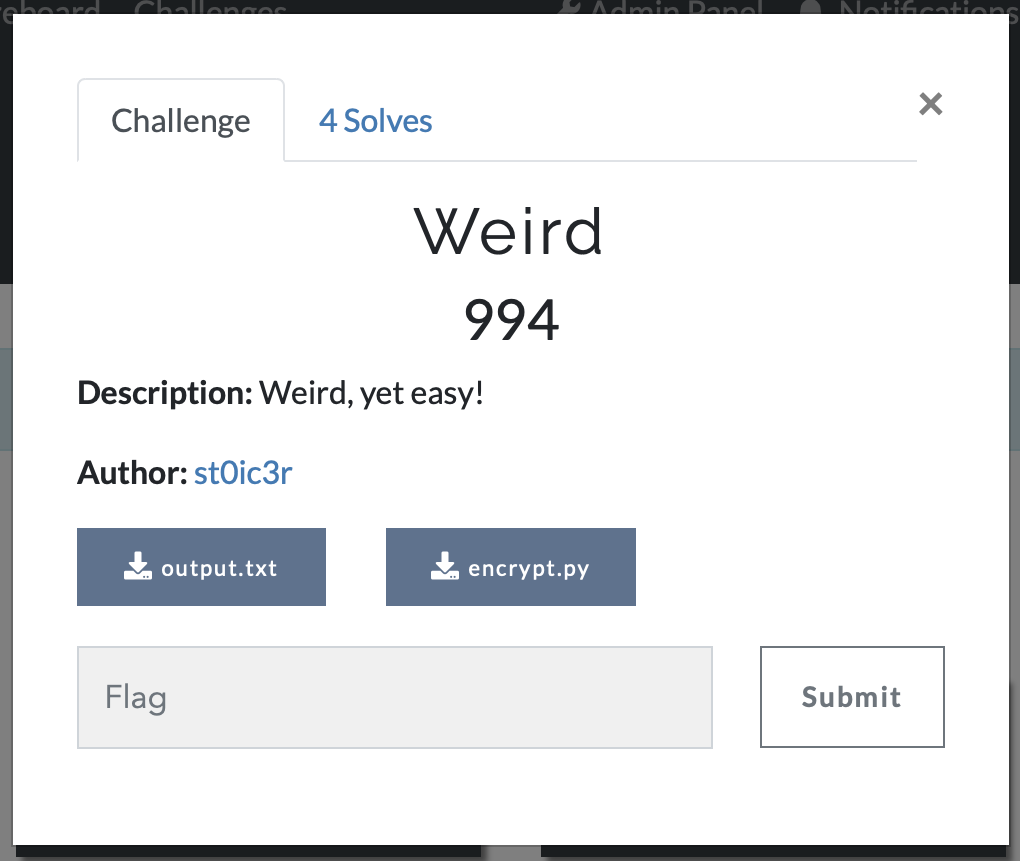Click the download icon on output.txt
Image resolution: width=1020 pixels, height=861 pixels.
click(x=138, y=566)
